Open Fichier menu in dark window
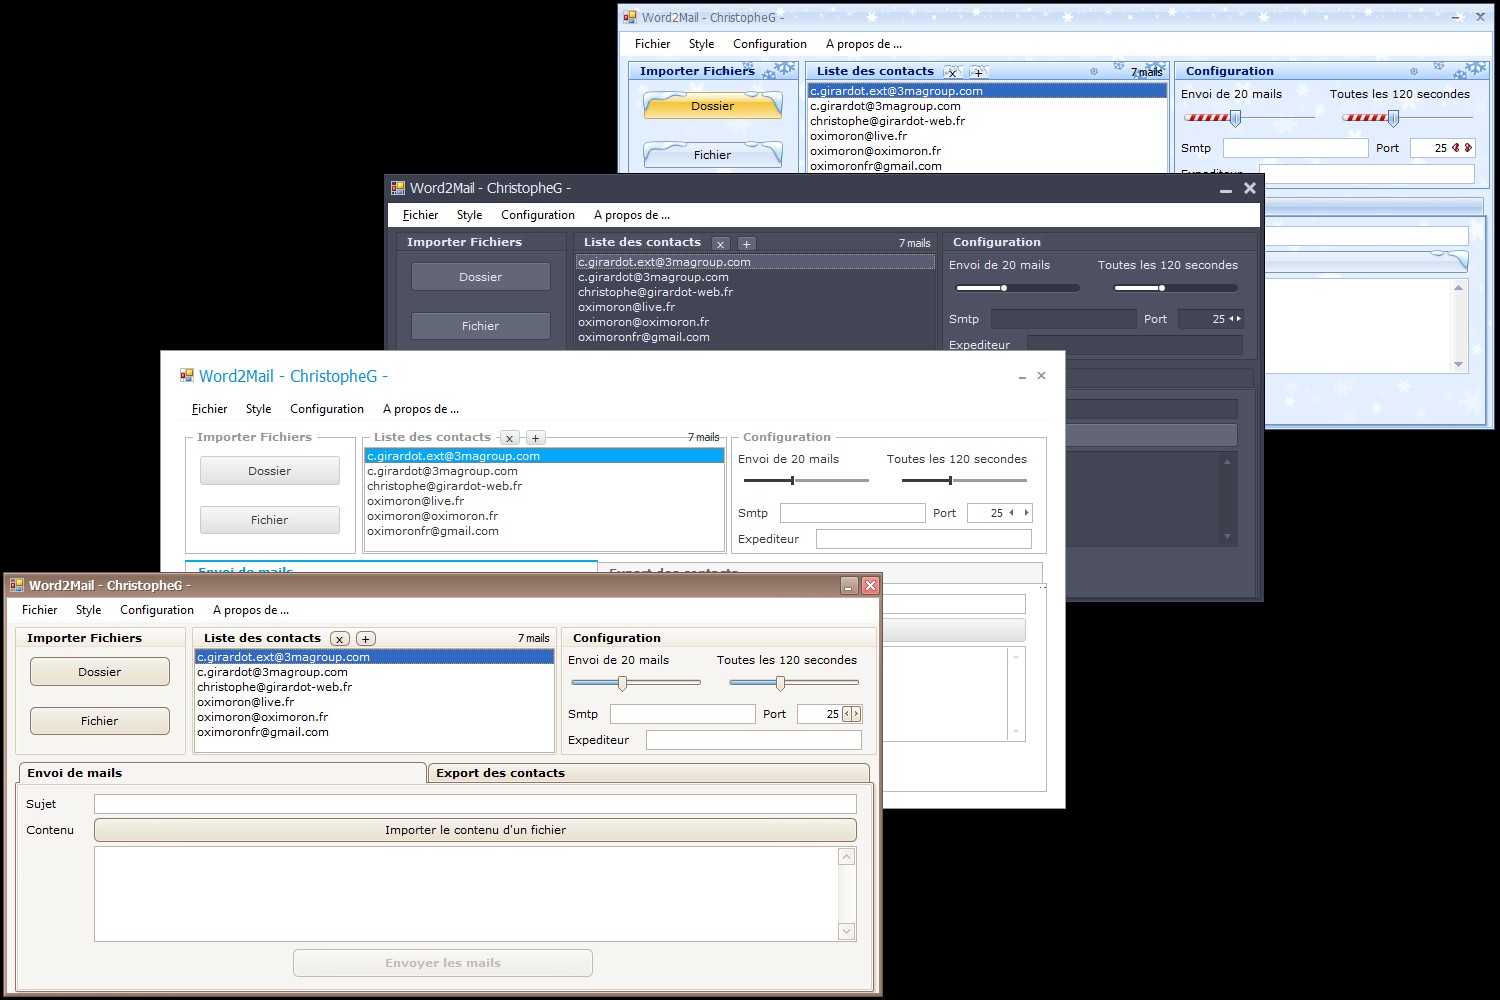 (421, 215)
